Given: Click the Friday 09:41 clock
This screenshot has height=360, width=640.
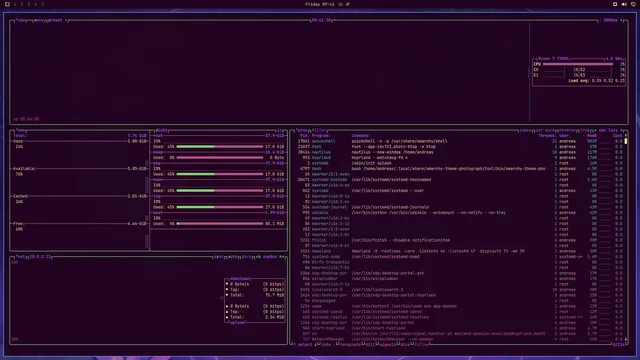Looking at the screenshot, I should point(320,4).
